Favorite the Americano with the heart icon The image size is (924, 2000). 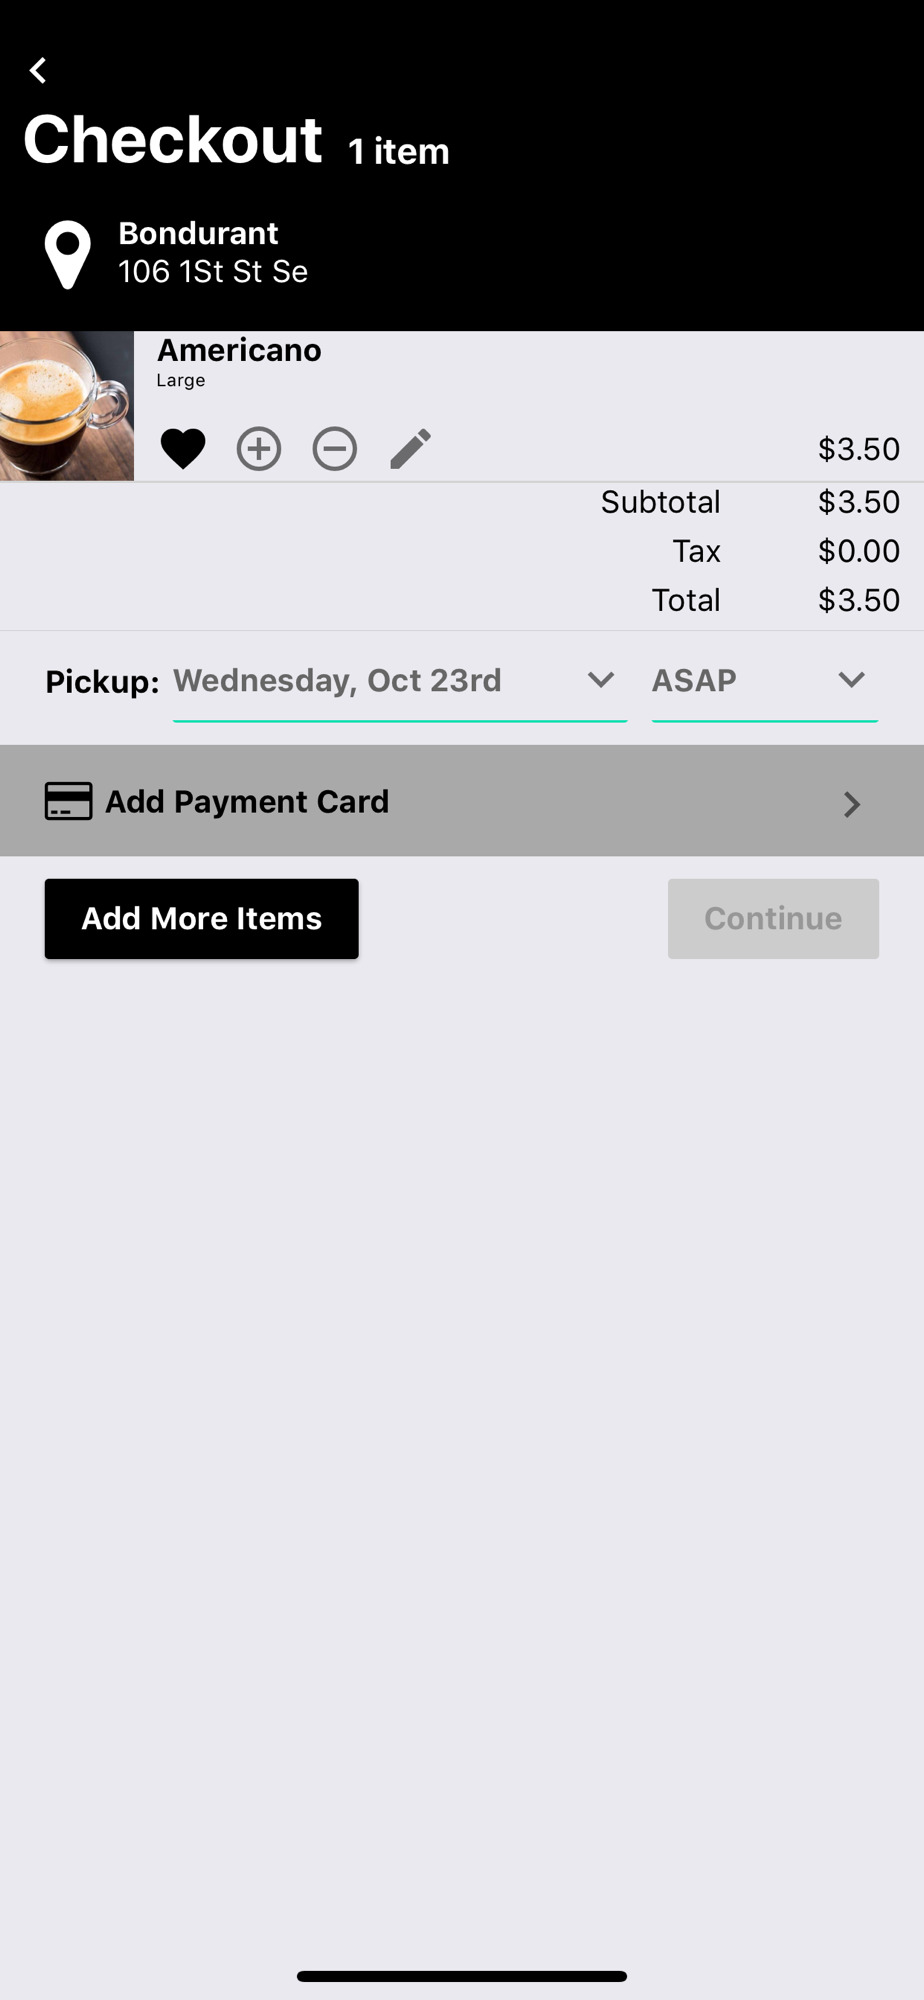coord(183,449)
